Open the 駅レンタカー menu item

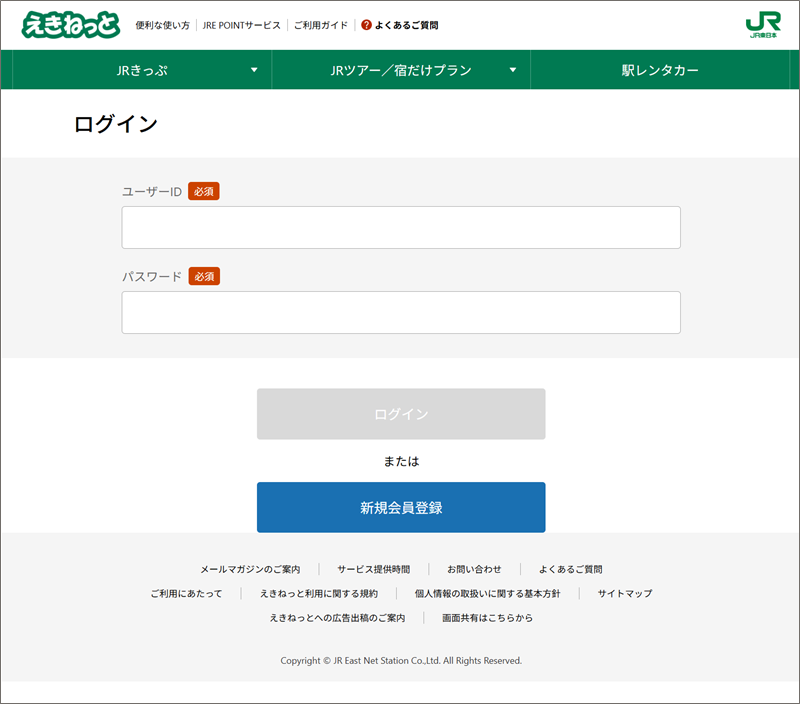[659, 70]
